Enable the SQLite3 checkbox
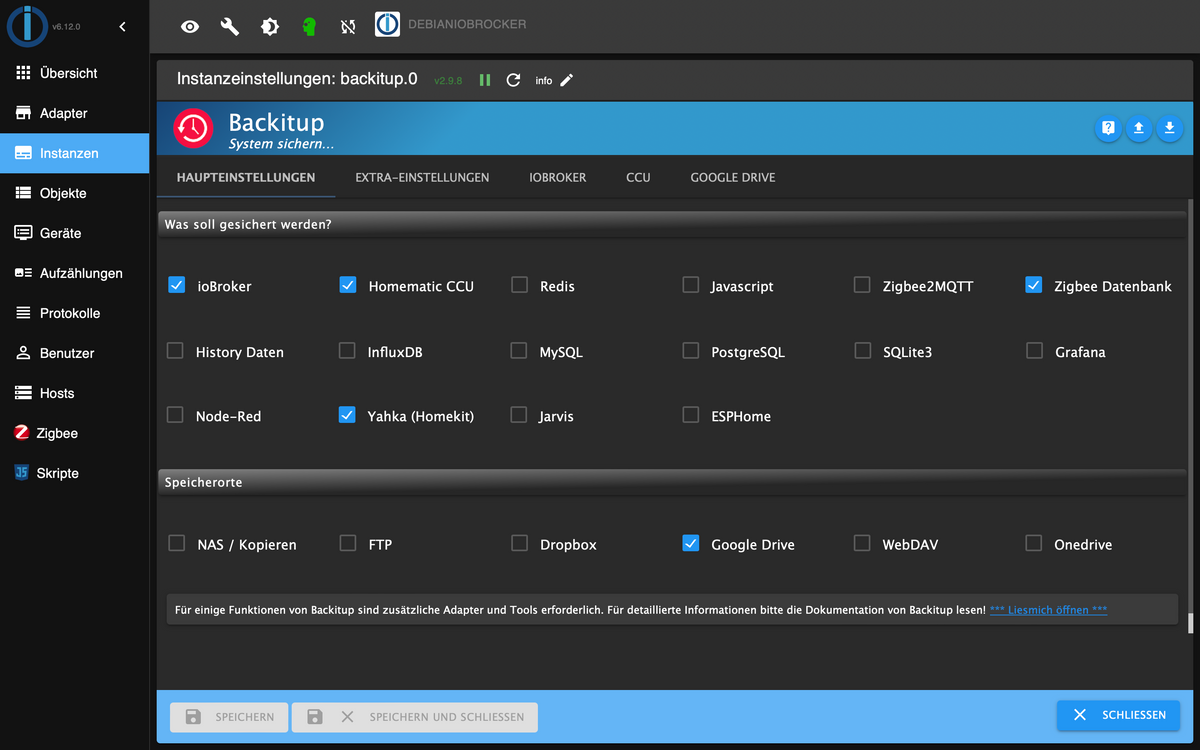Image resolution: width=1200 pixels, height=750 pixels. click(863, 351)
